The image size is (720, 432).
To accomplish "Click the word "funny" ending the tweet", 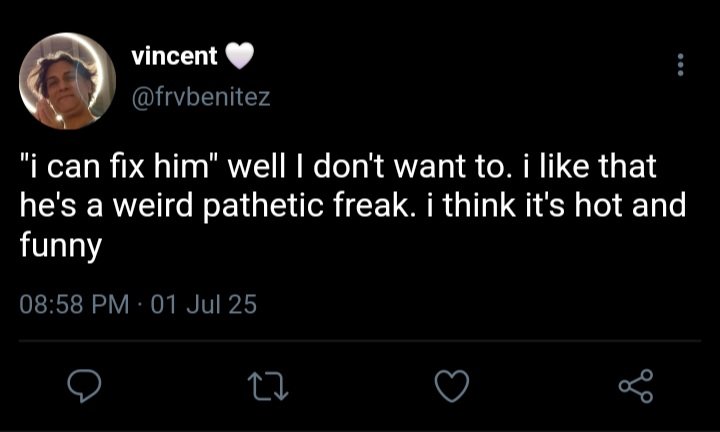I will tap(61, 246).
